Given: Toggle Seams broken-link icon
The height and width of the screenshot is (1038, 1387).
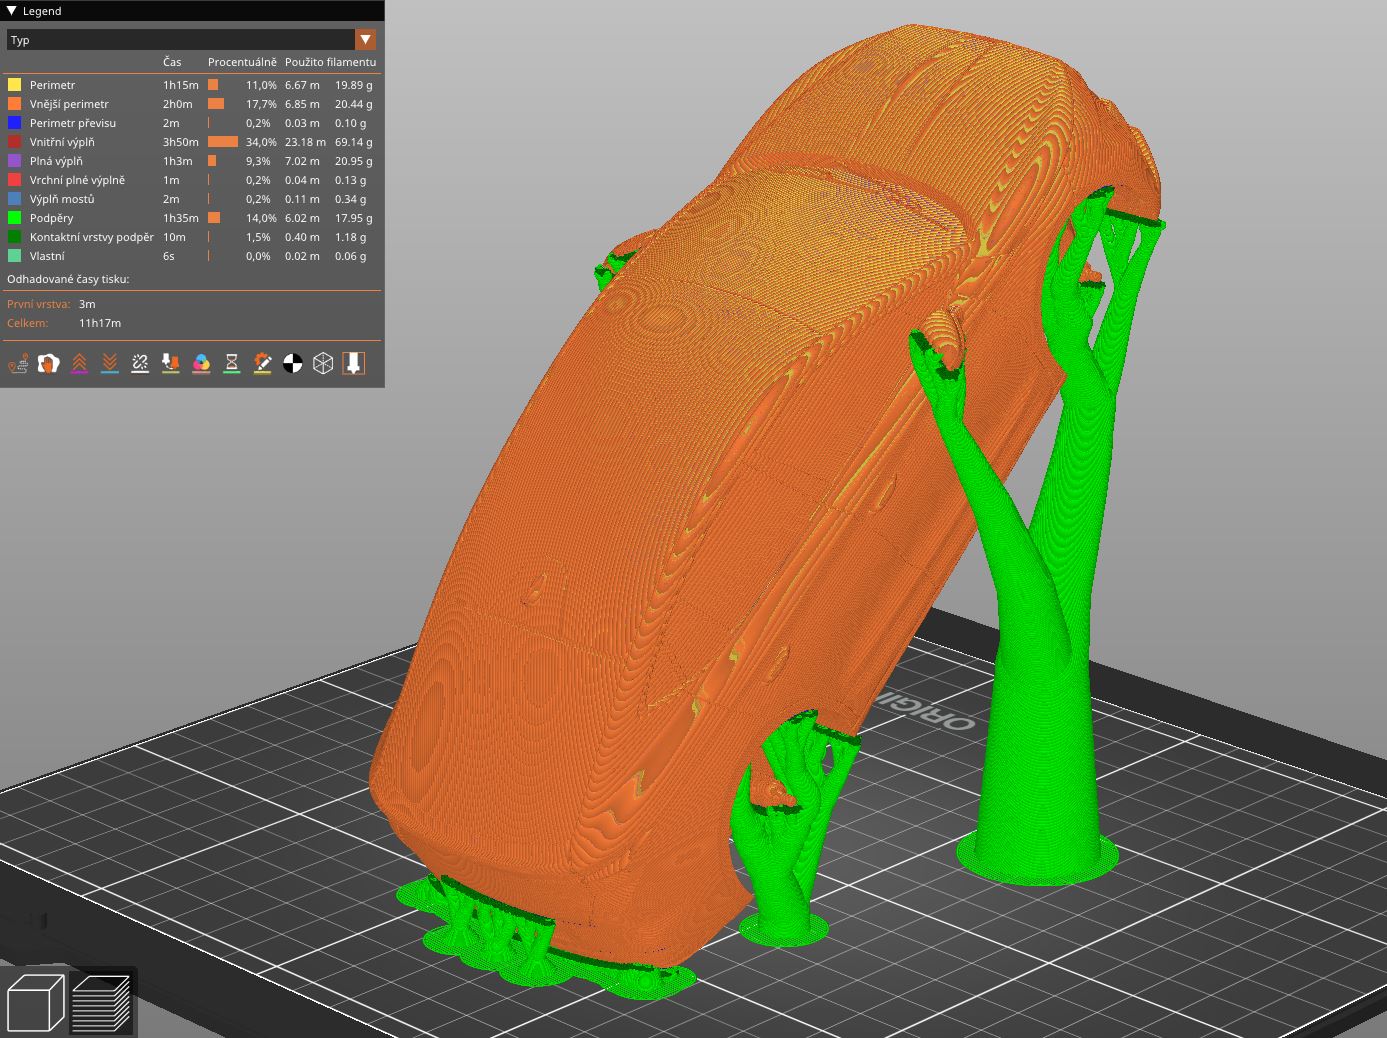Looking at the screenshot, I should click(140, 363).
